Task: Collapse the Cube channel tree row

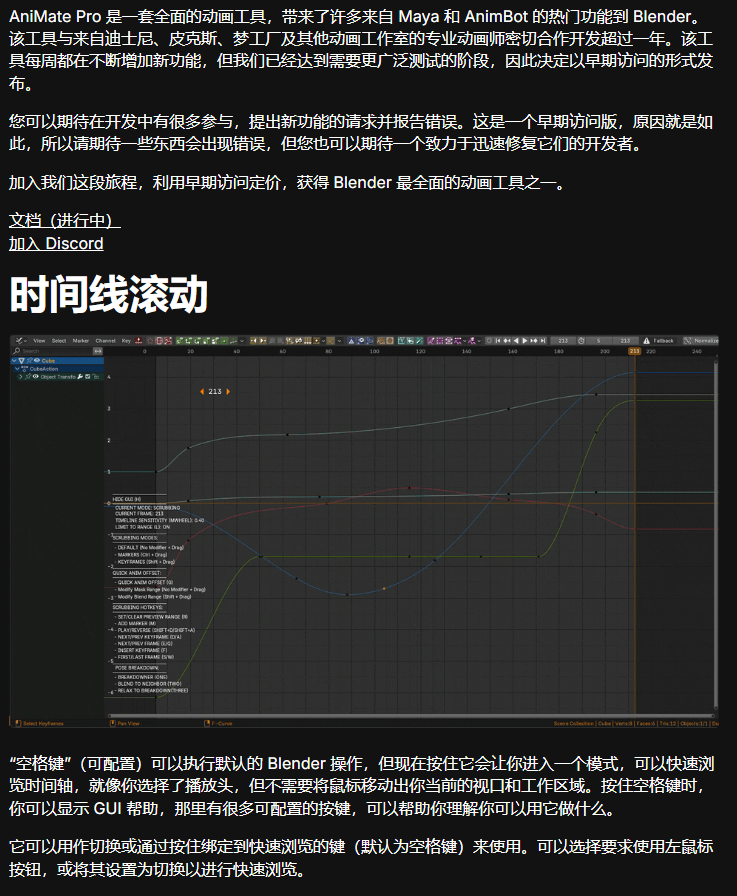Action: [x=14, y=361]
